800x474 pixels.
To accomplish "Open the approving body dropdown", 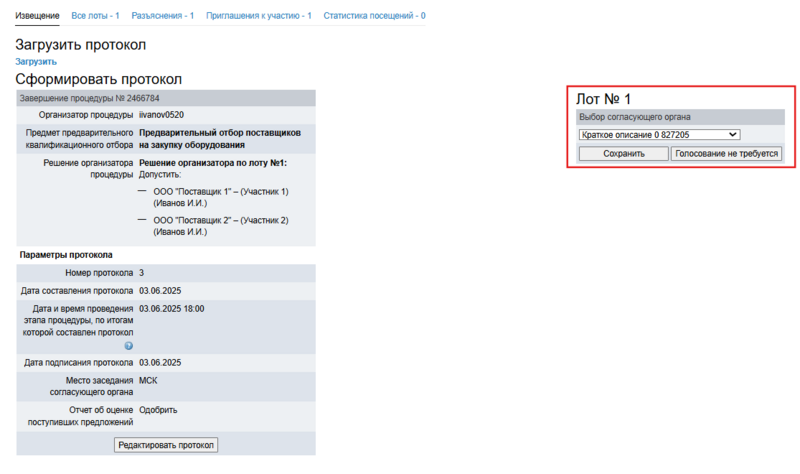I will pyautogui.click(x=658, y=134).
